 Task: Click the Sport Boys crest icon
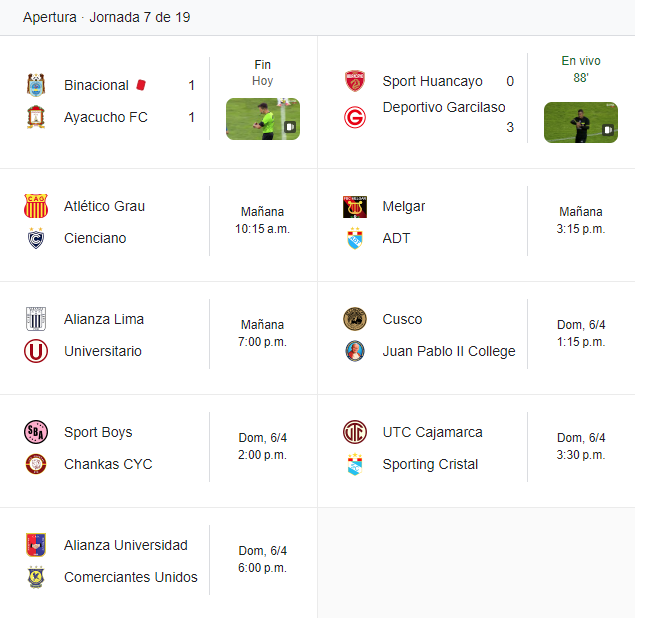point(36,432)
